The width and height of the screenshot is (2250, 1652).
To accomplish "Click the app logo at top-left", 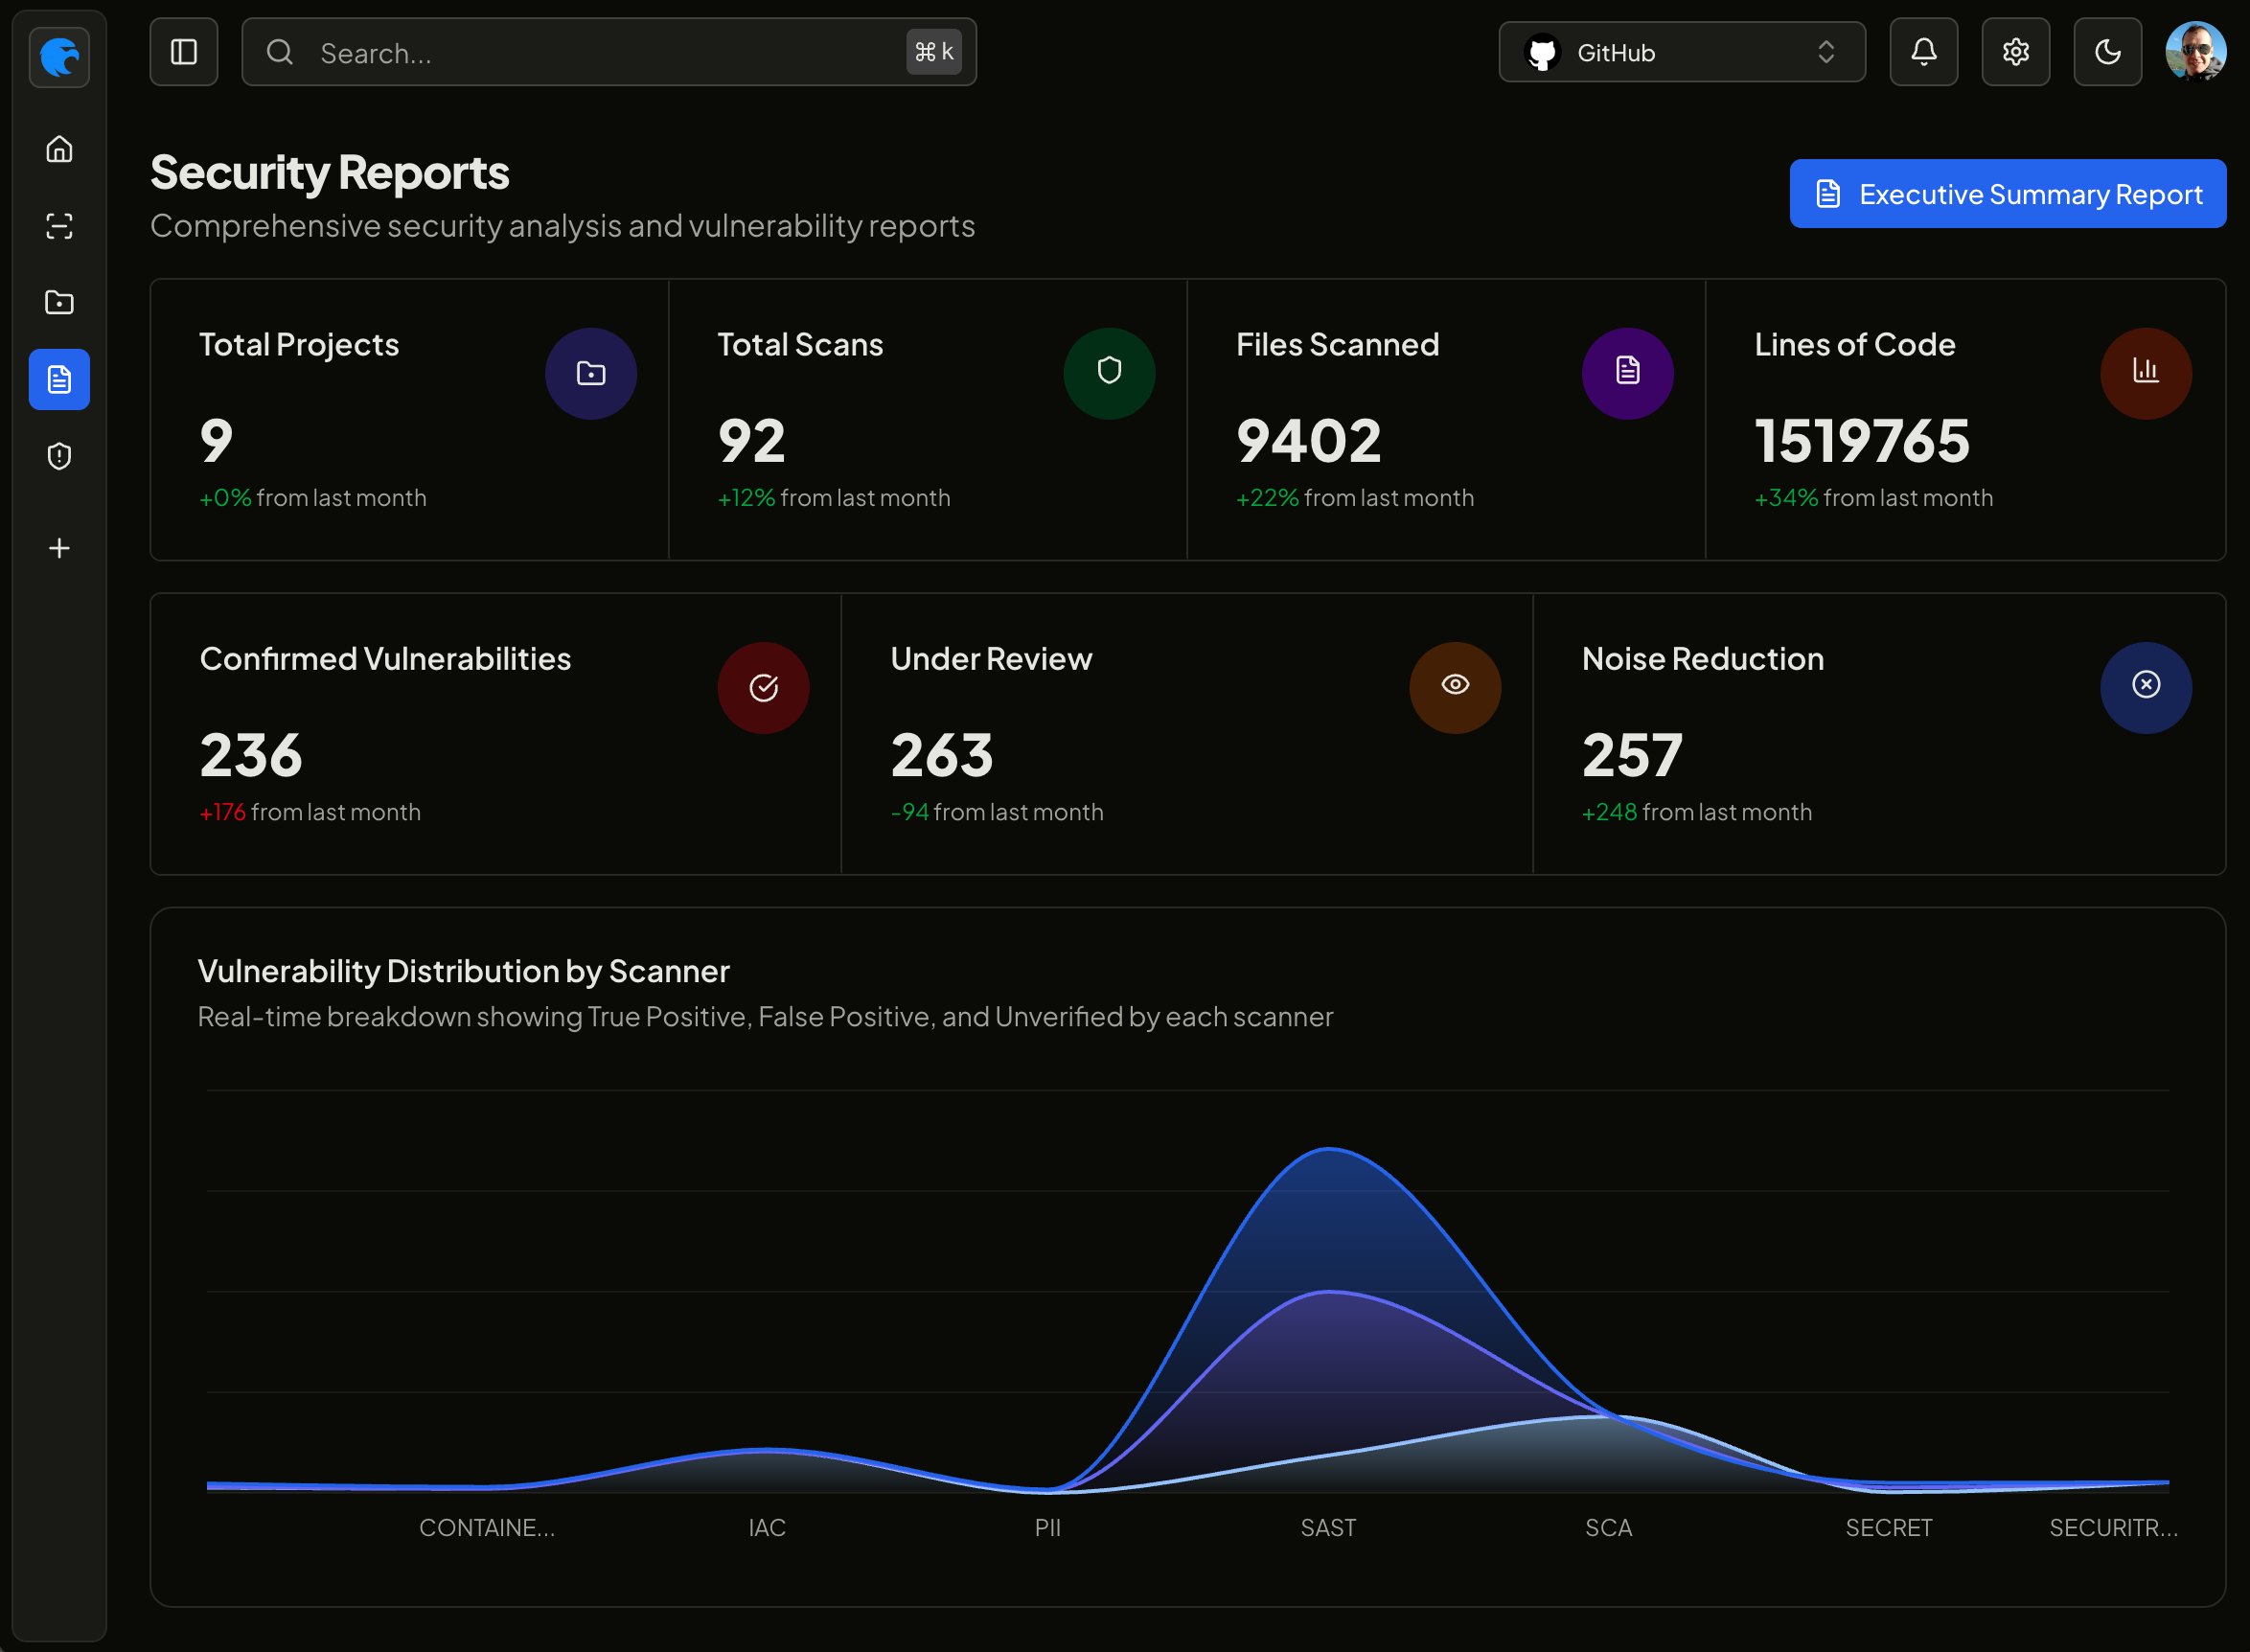I will [59, 57].
